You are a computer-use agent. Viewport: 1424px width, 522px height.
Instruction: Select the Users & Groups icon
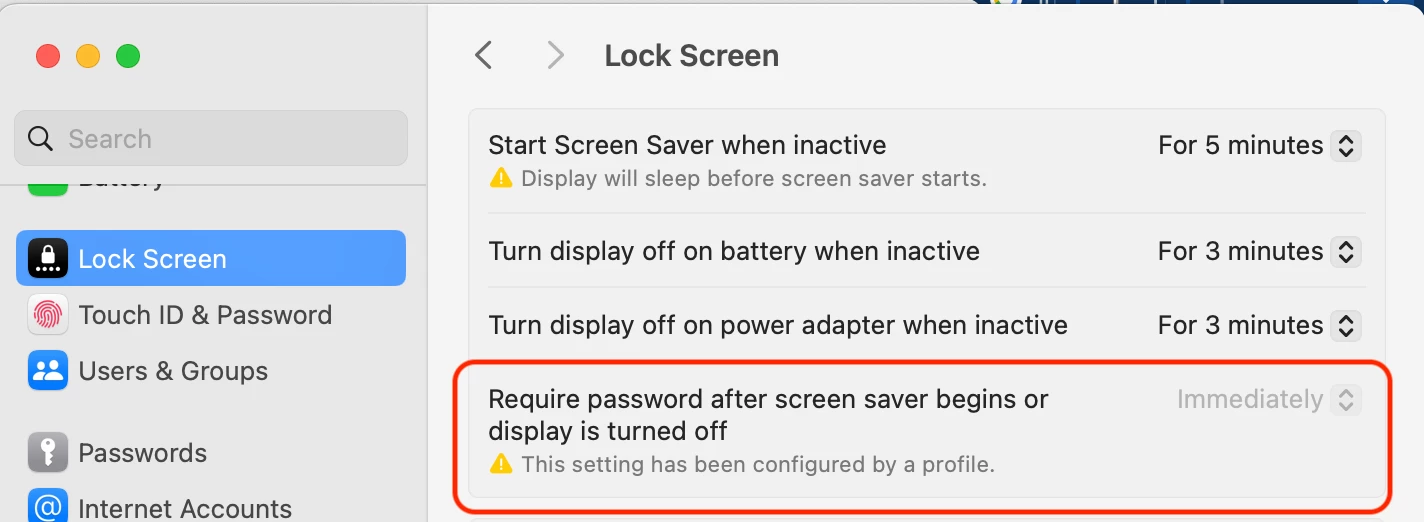(48, 370)
